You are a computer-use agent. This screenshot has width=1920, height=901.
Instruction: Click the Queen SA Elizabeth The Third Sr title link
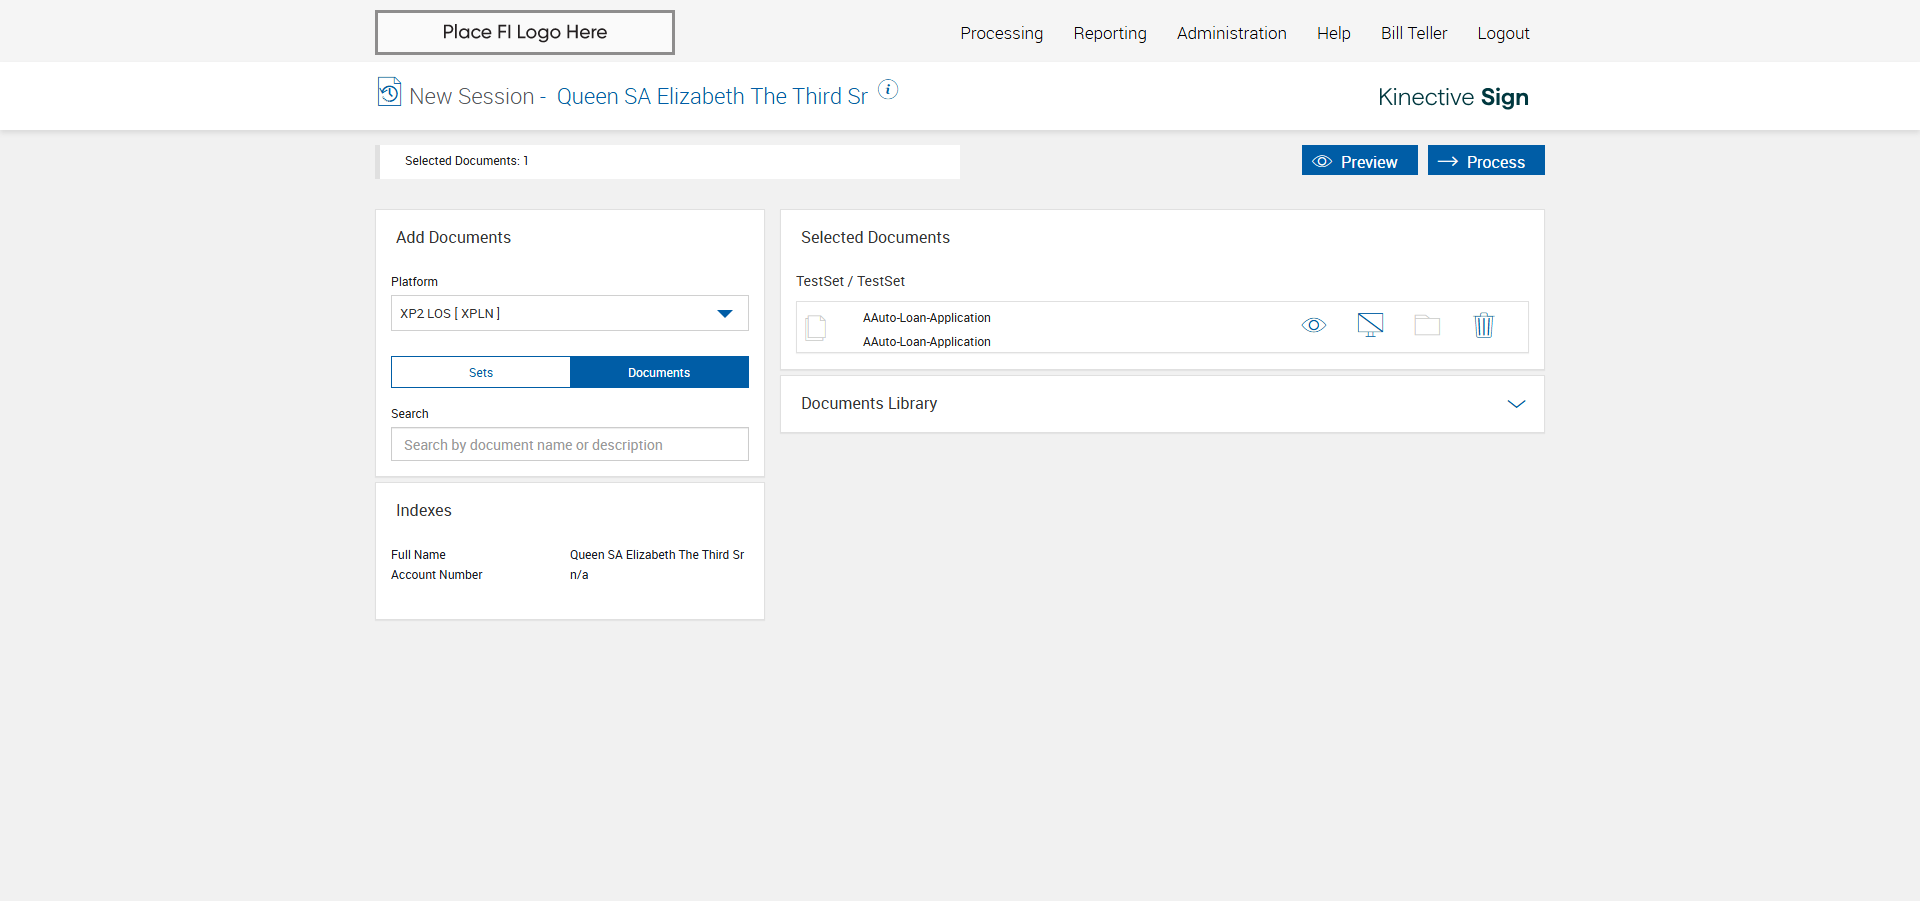712,96
